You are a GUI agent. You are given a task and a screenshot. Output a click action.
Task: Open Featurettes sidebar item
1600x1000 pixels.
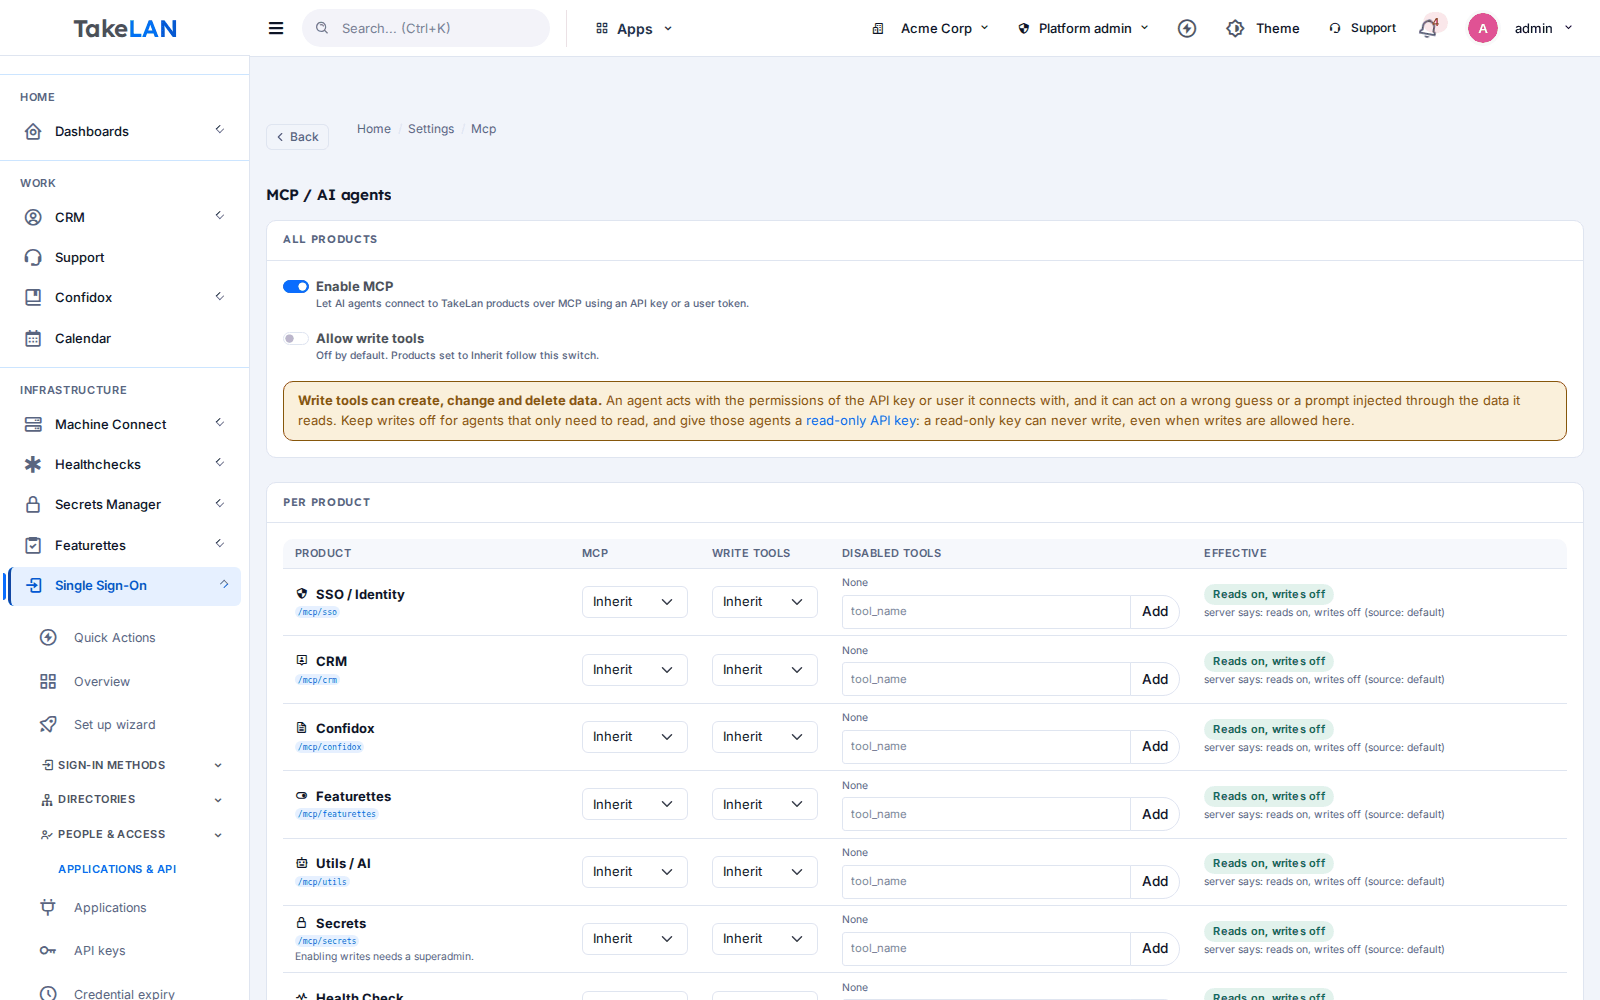(124, 545)
